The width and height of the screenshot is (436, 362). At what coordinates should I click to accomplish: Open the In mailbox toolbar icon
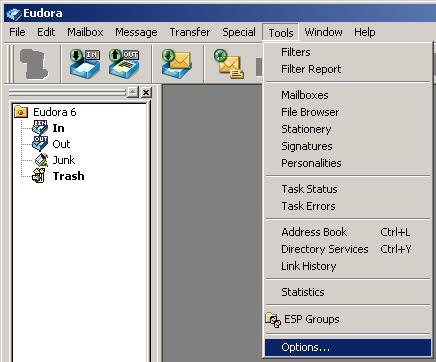tap(85, 64)
